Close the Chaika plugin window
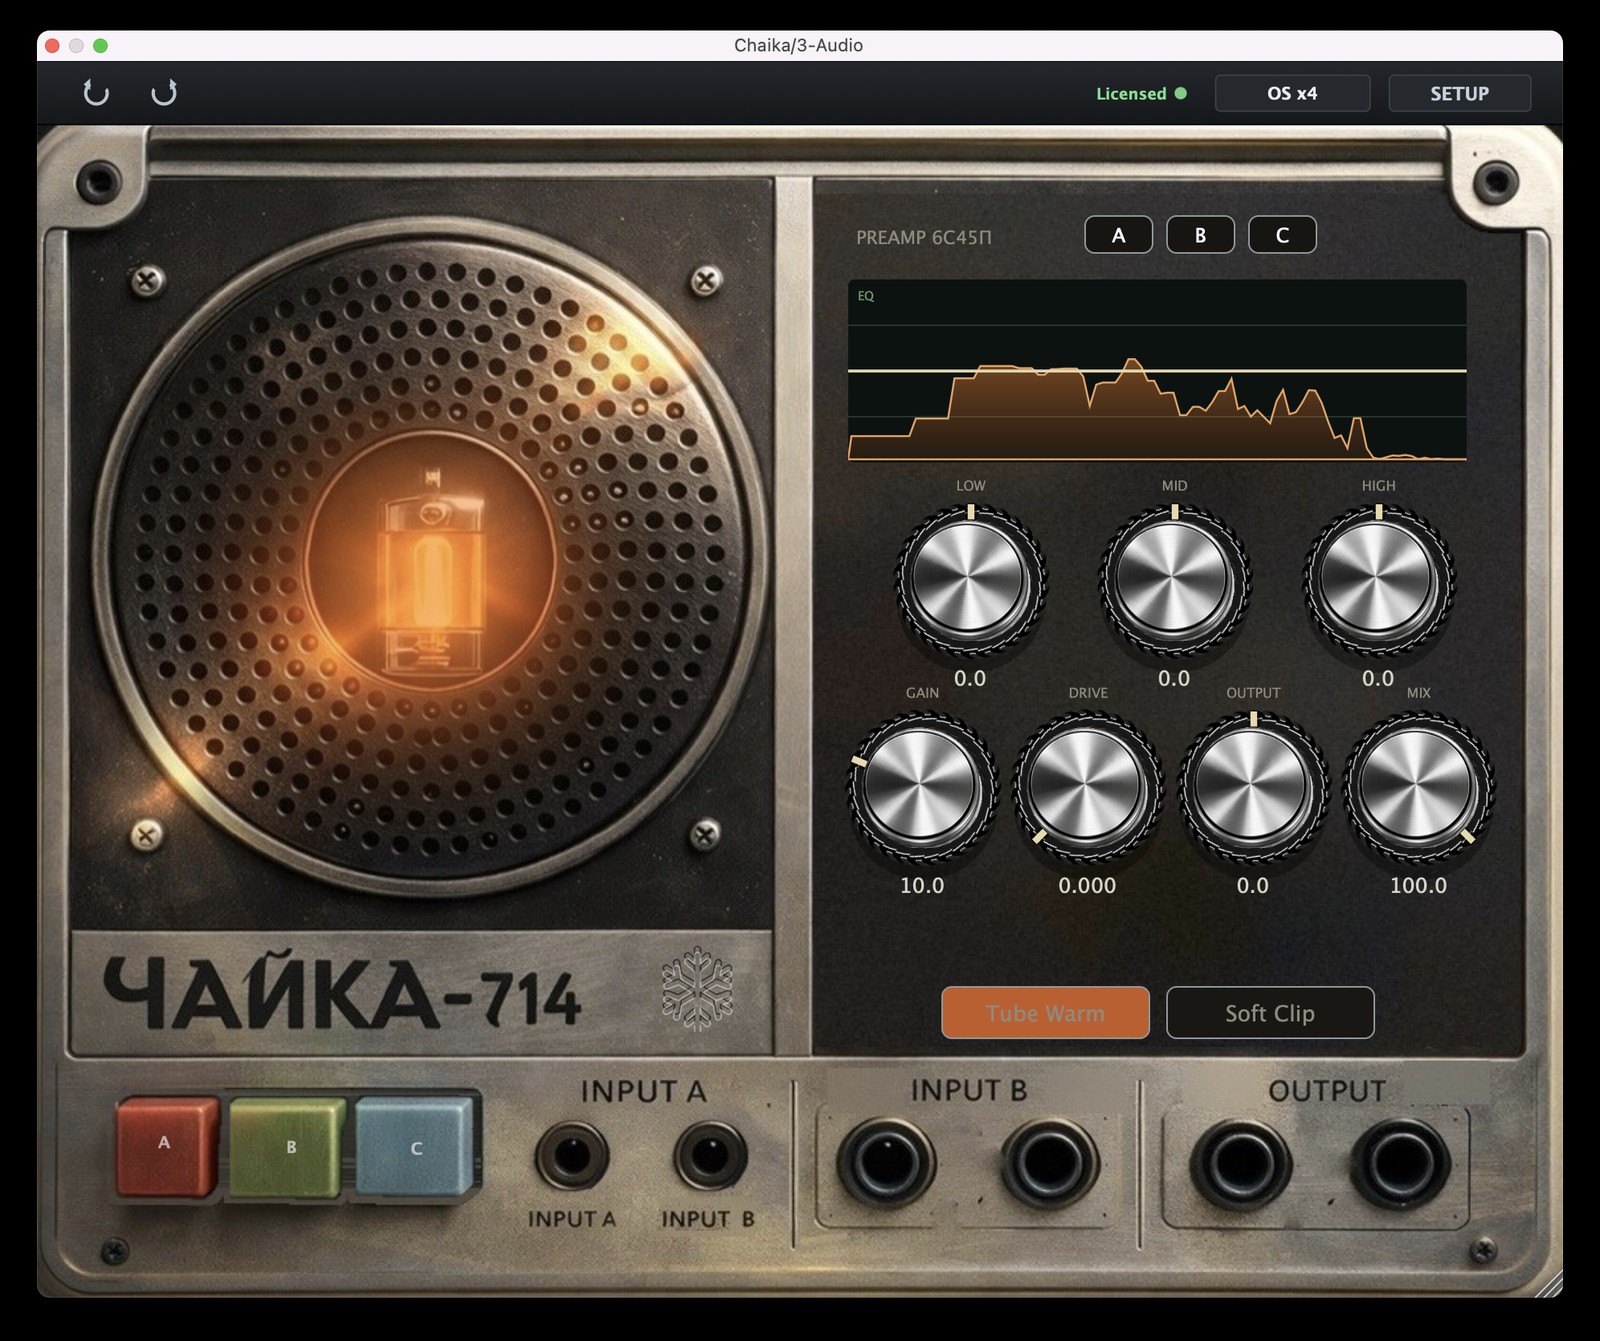Viewport: 1600px width, 1341px height. click(x=52, y=45)
